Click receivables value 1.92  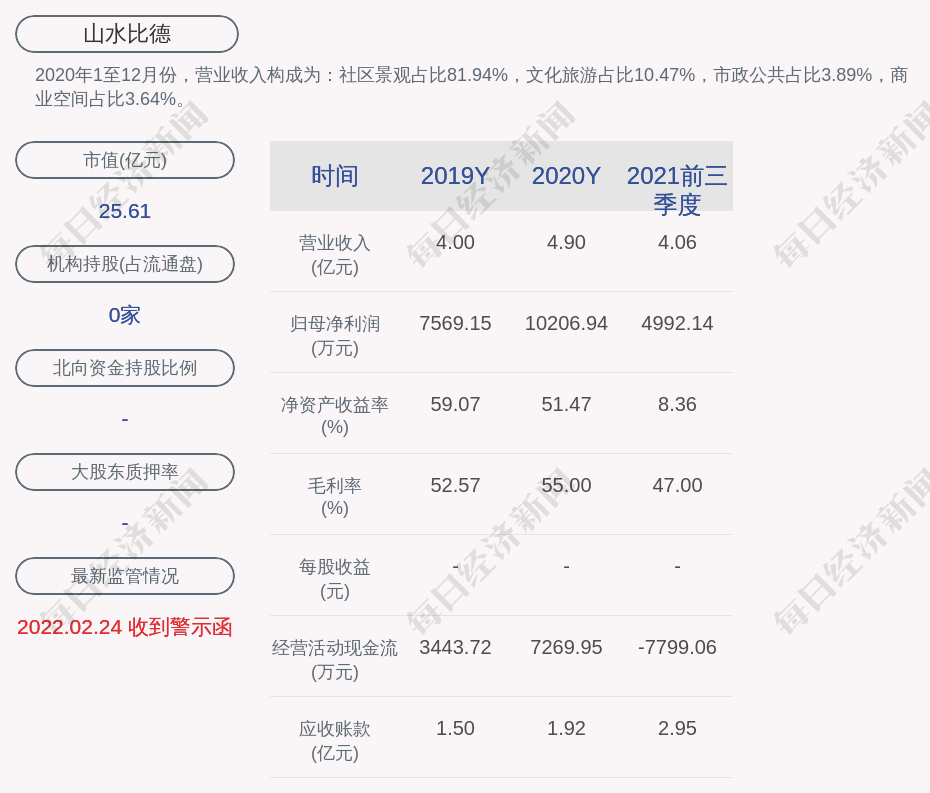[x=566, y=728]
